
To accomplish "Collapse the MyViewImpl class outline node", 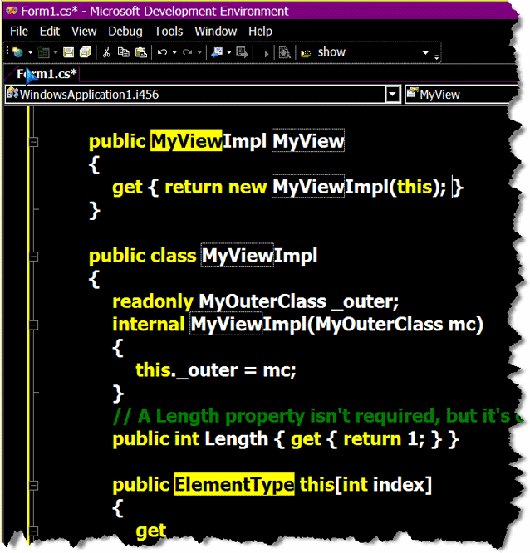I will 33,256.
